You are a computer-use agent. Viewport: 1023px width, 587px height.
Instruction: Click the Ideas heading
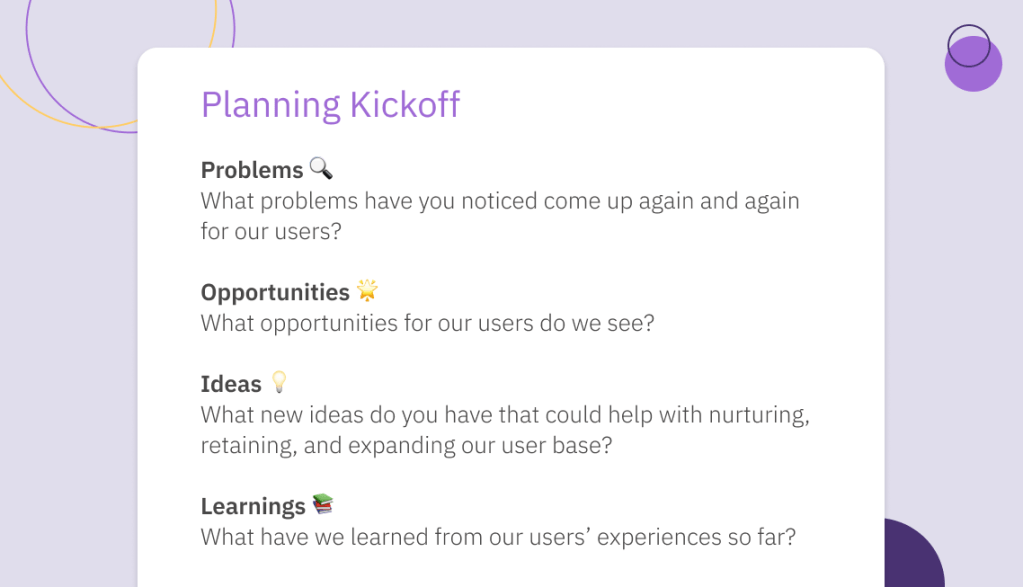pos(231,384)
